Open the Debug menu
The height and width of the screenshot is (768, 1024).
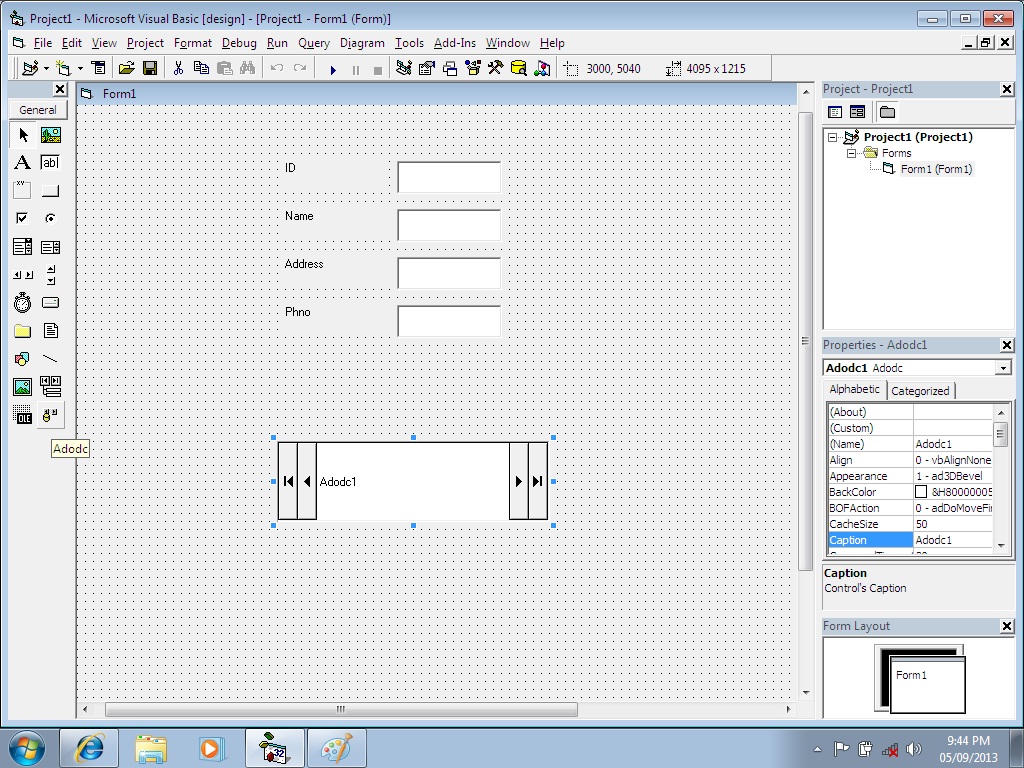(x=239, y=43)
